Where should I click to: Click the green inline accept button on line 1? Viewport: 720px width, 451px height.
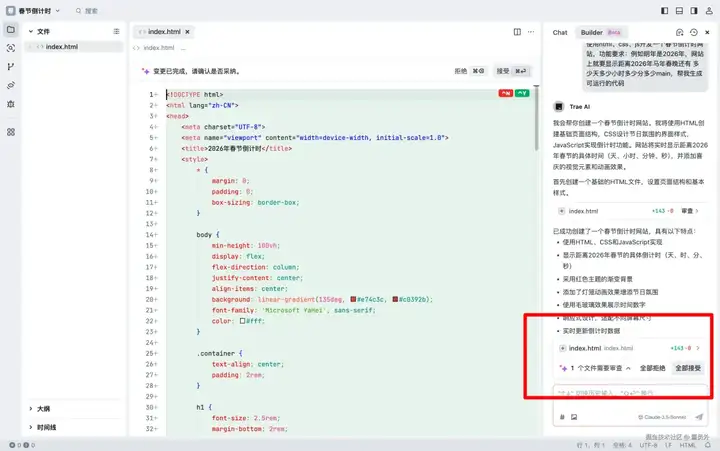522,93
